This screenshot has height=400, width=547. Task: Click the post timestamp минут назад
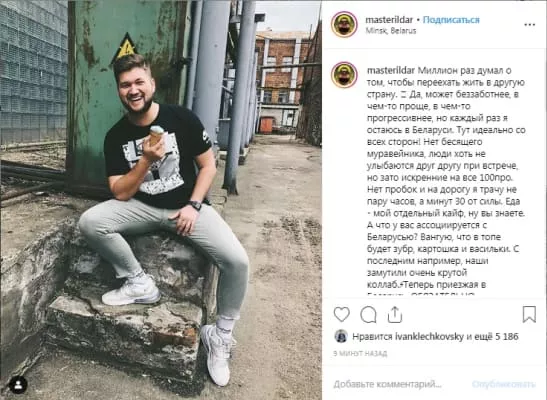[360, 353]
